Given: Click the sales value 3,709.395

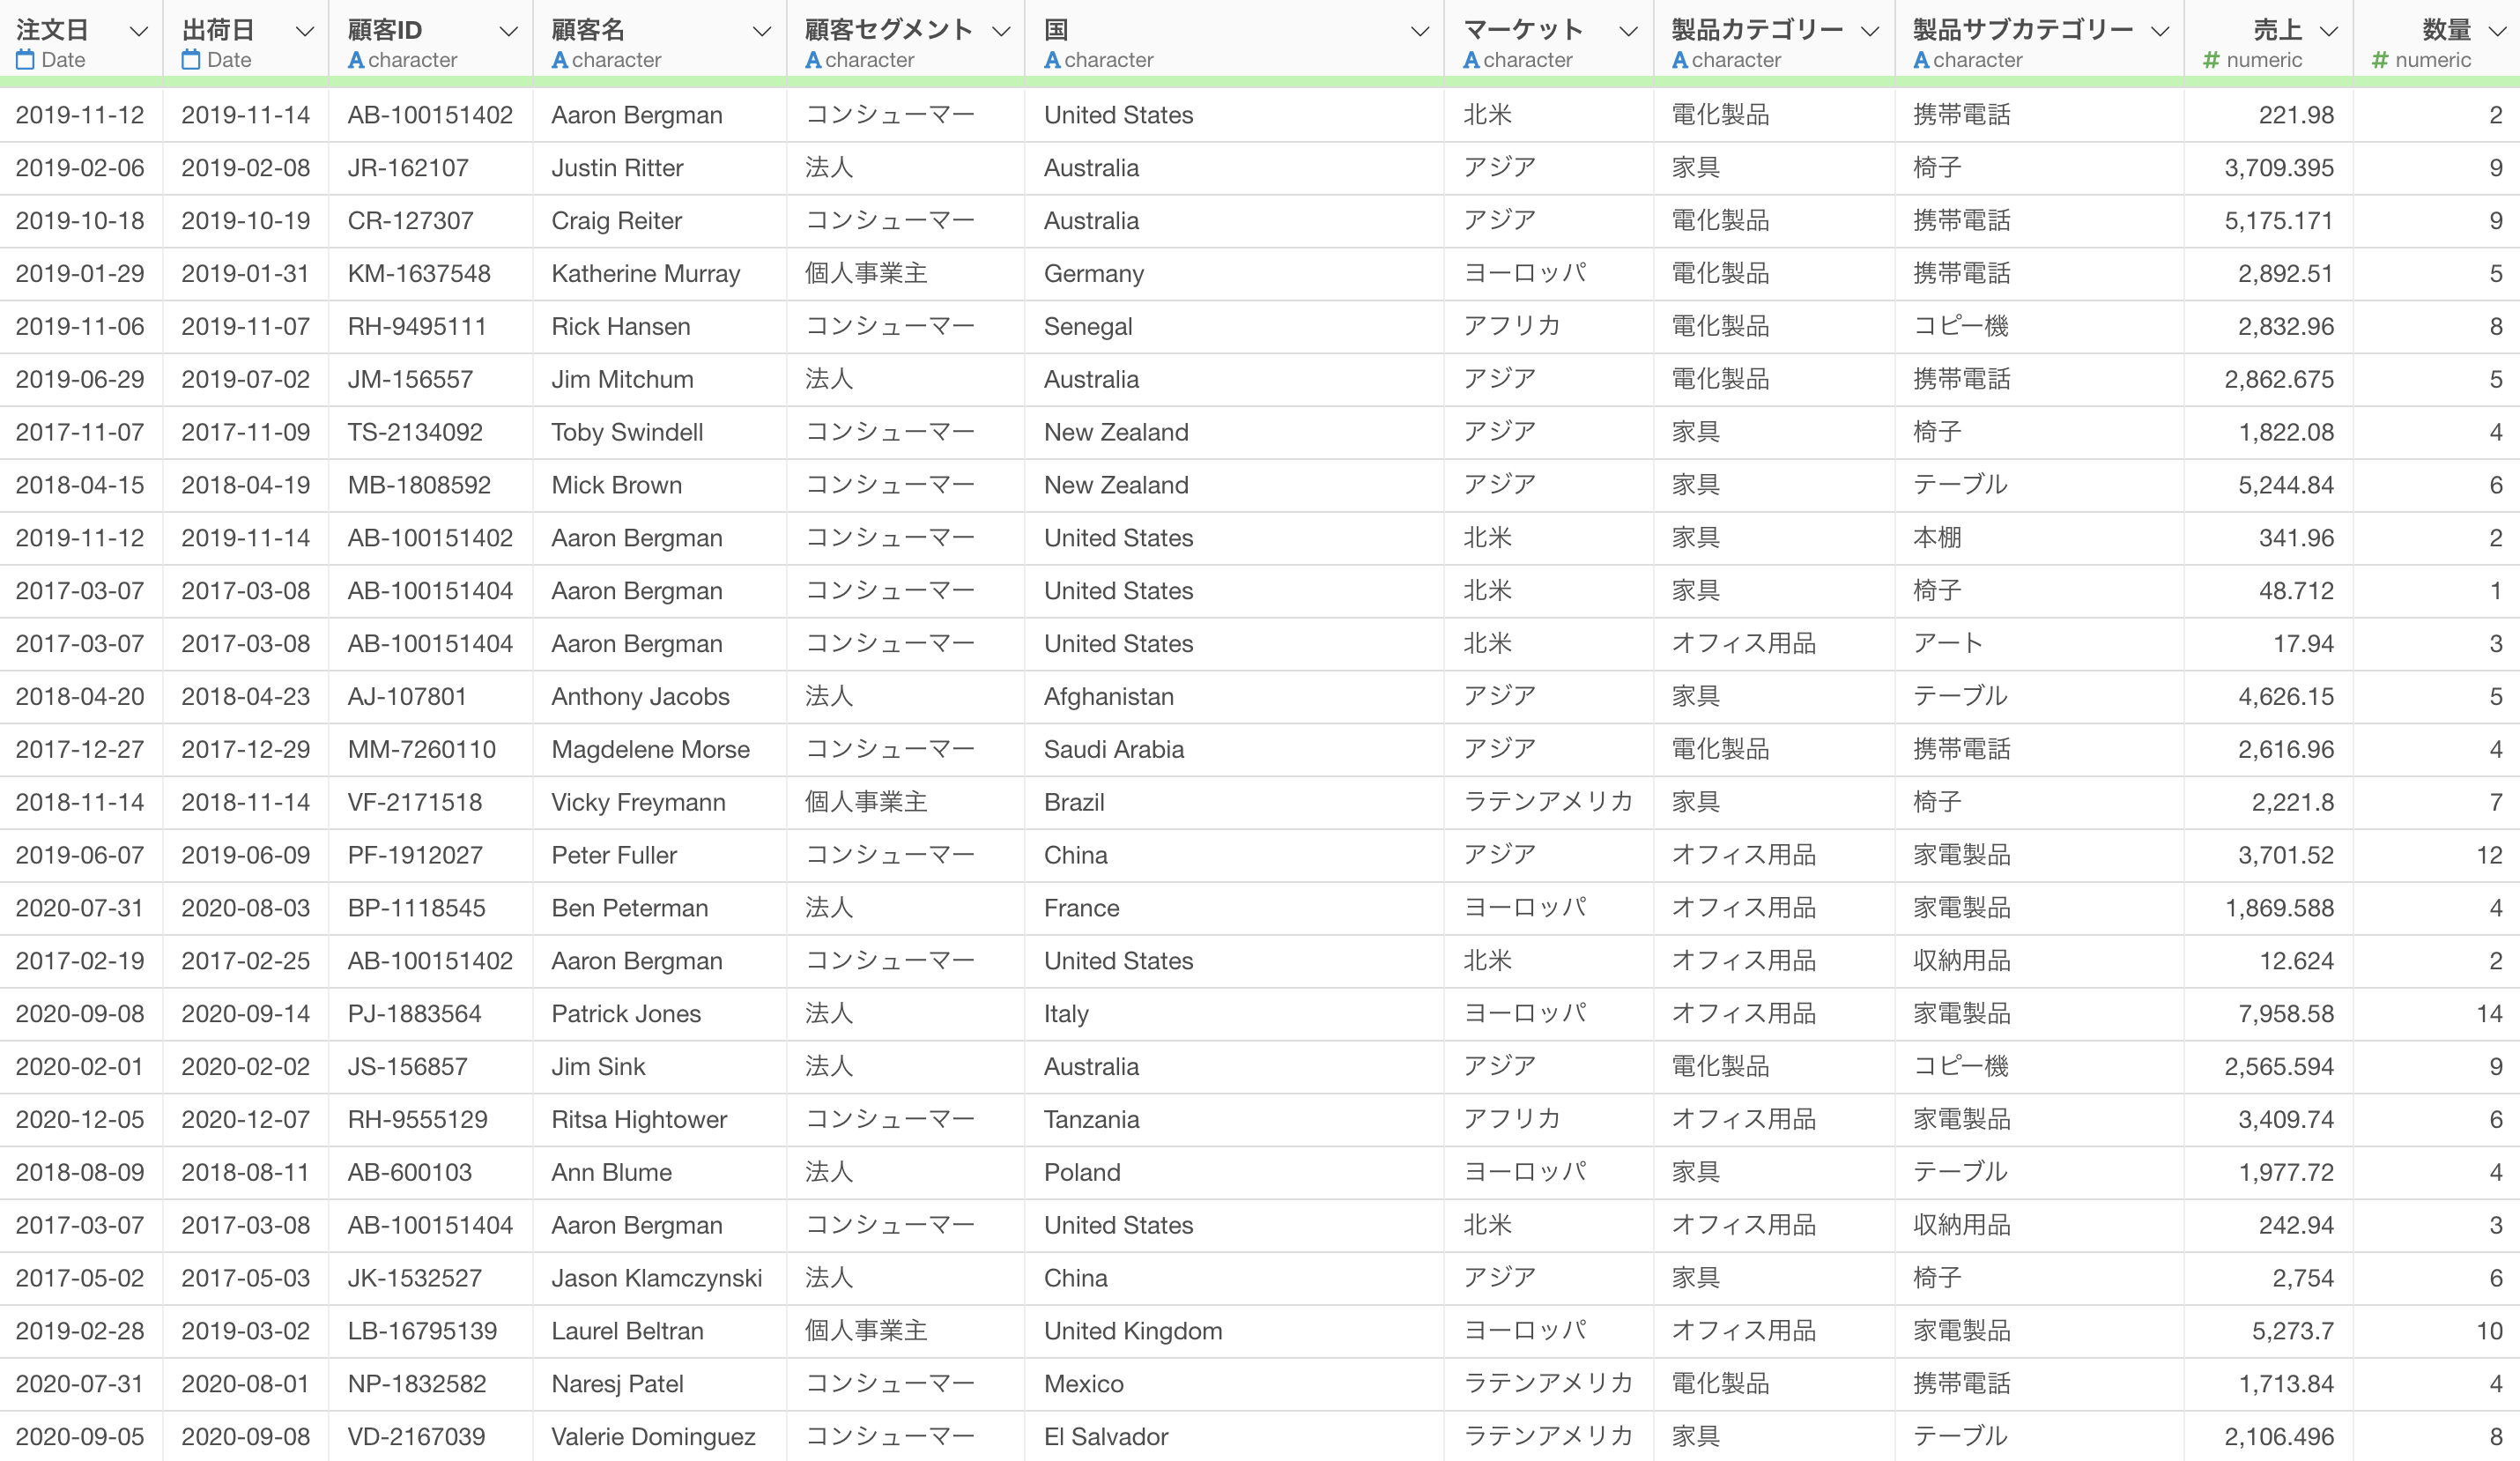Looking at the screenshot, I should 2279,168.
